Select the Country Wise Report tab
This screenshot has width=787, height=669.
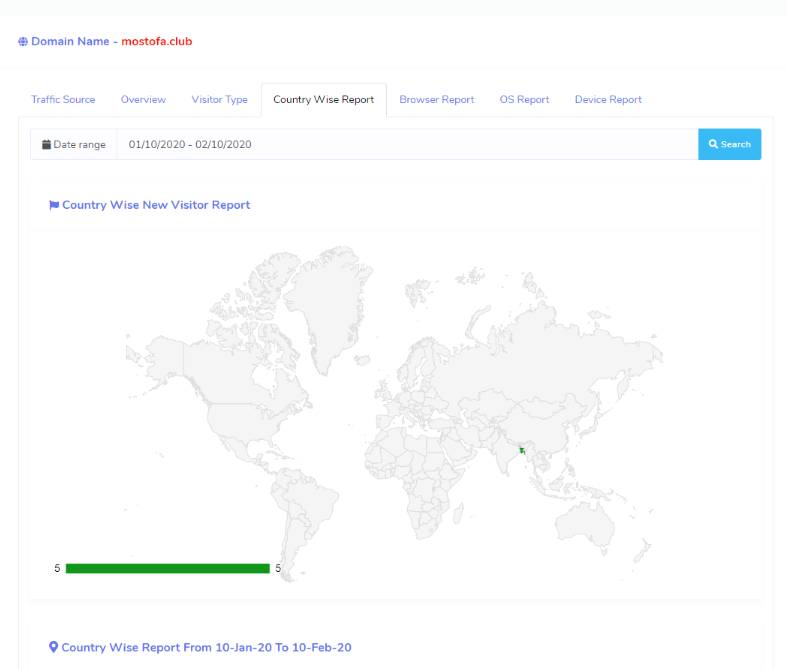tap(323, 100)
